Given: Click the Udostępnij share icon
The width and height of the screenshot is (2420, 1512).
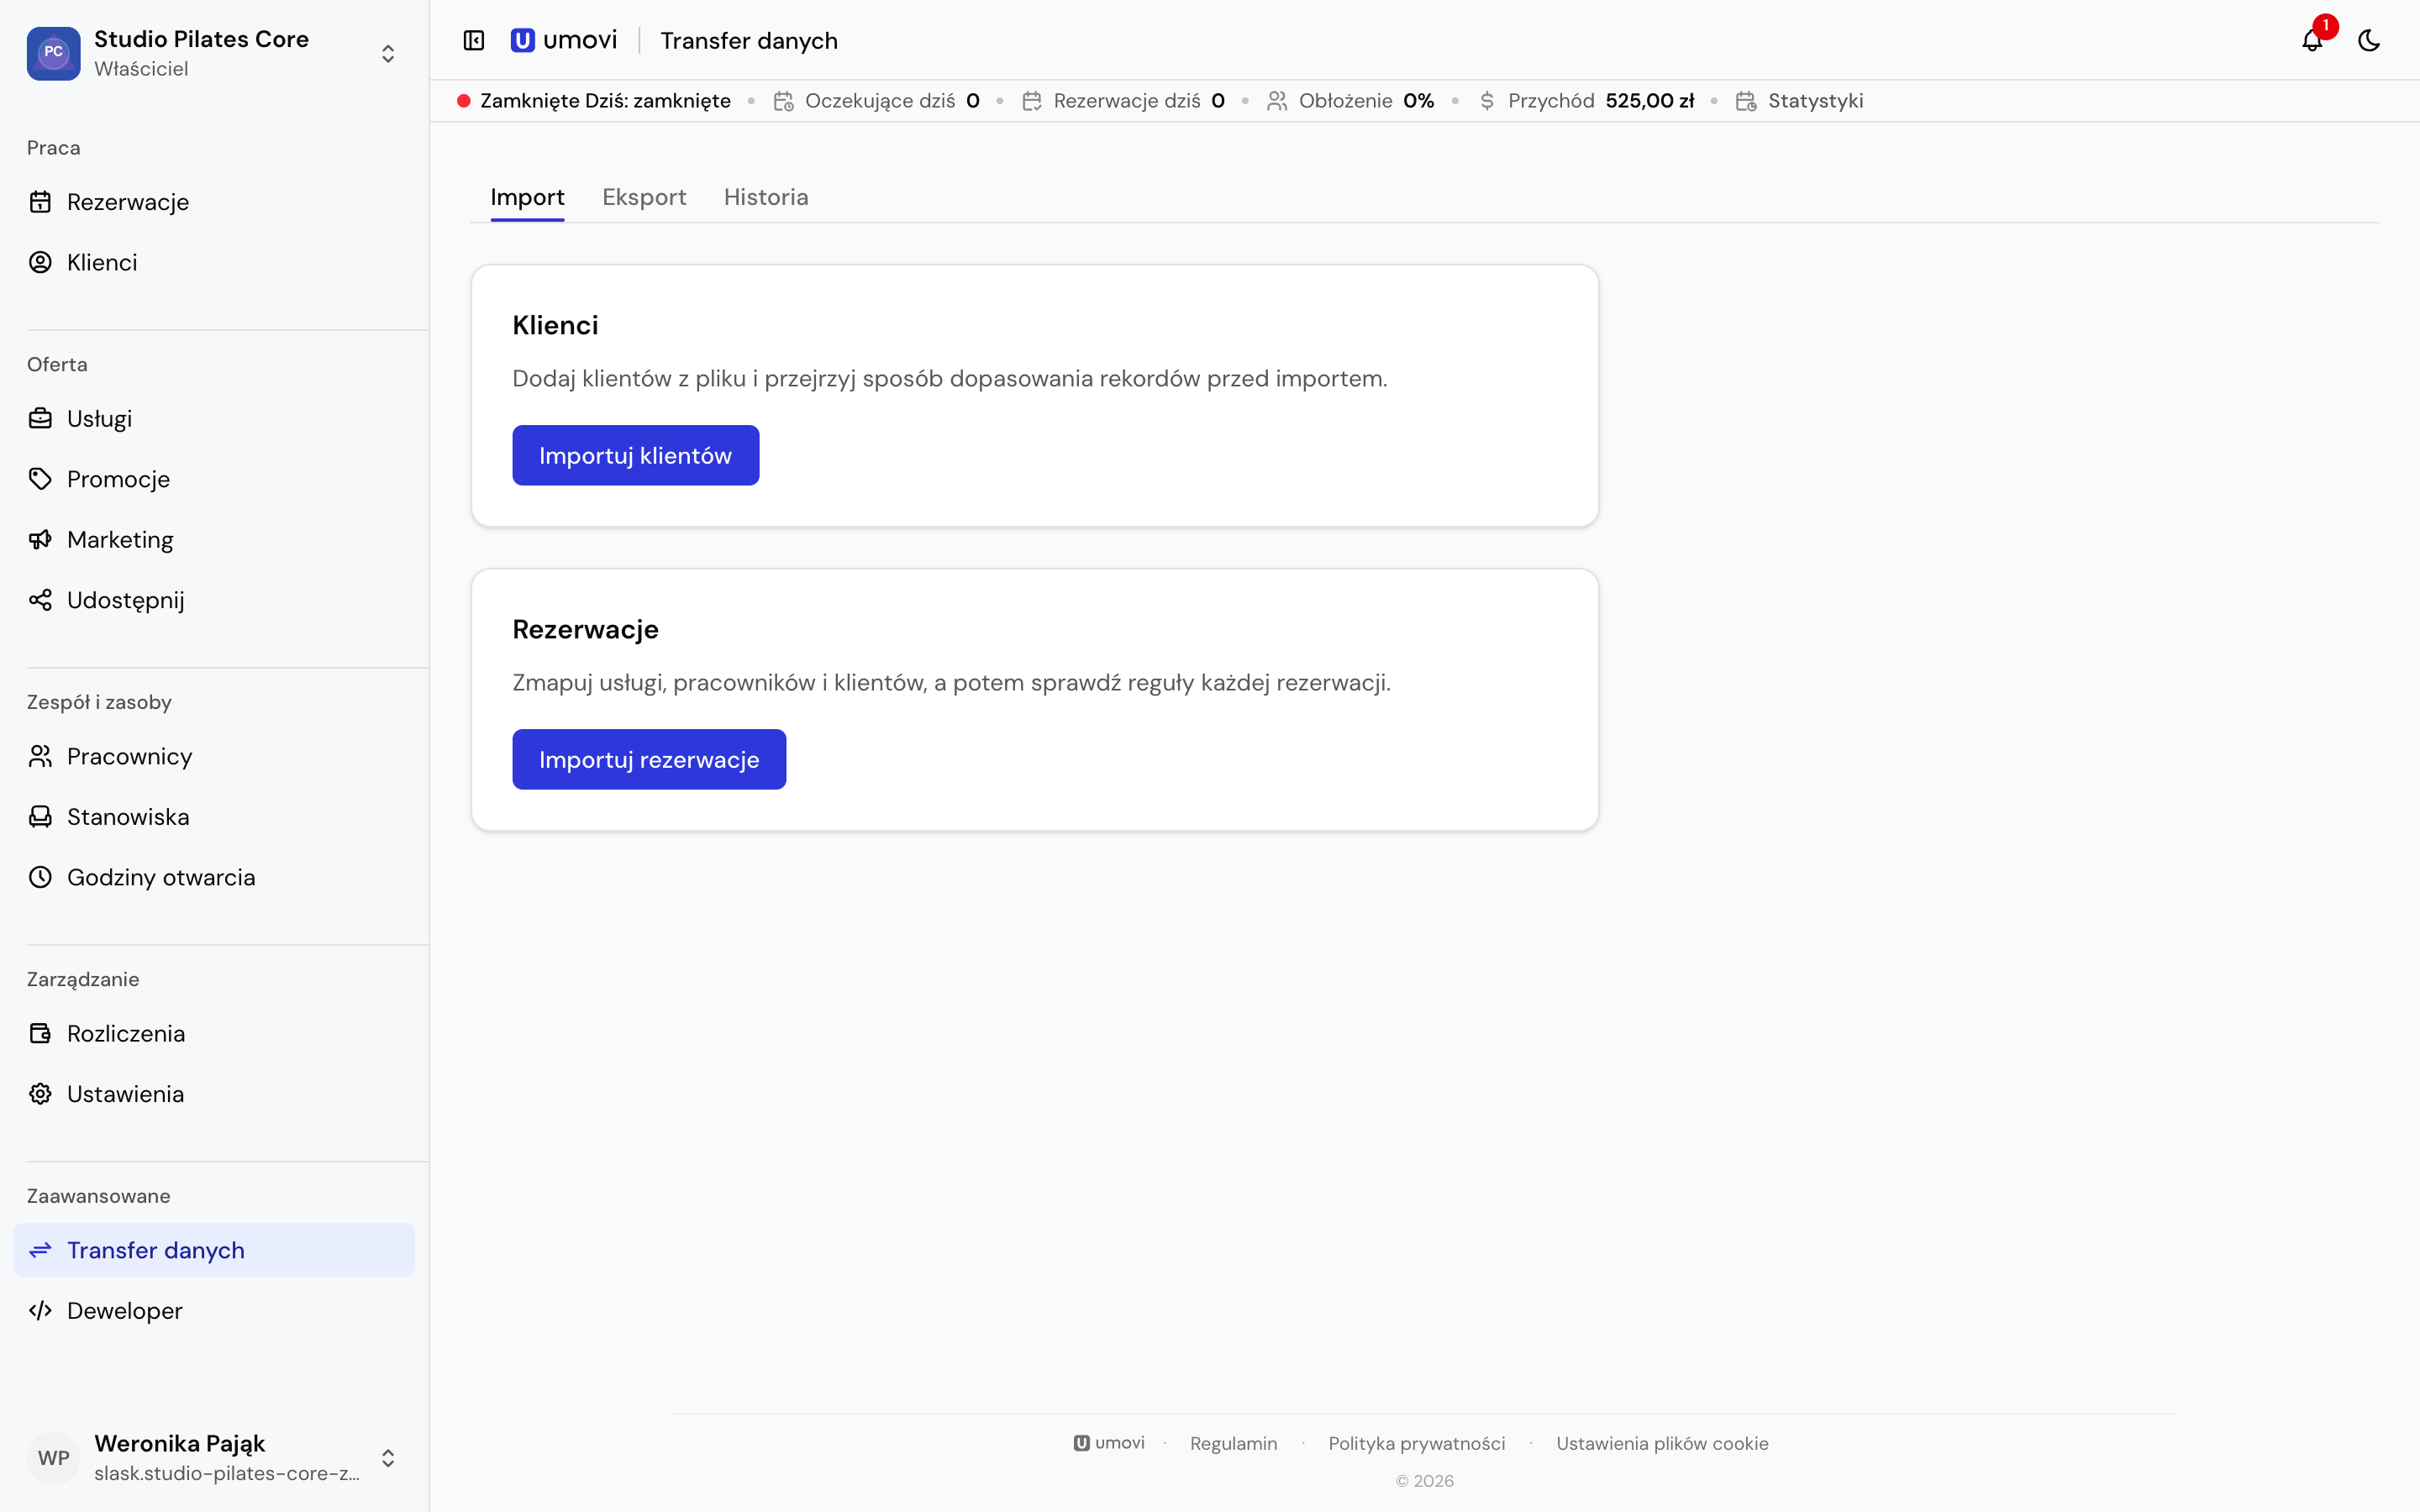Looking at the screenshot, I should [x=40, y=600].
